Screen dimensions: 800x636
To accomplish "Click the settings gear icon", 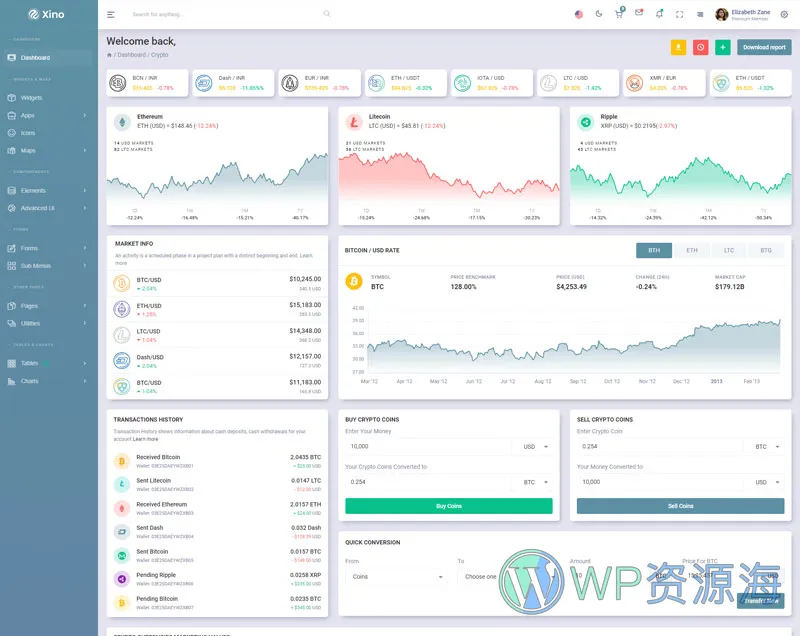I will tap(784, 14).
